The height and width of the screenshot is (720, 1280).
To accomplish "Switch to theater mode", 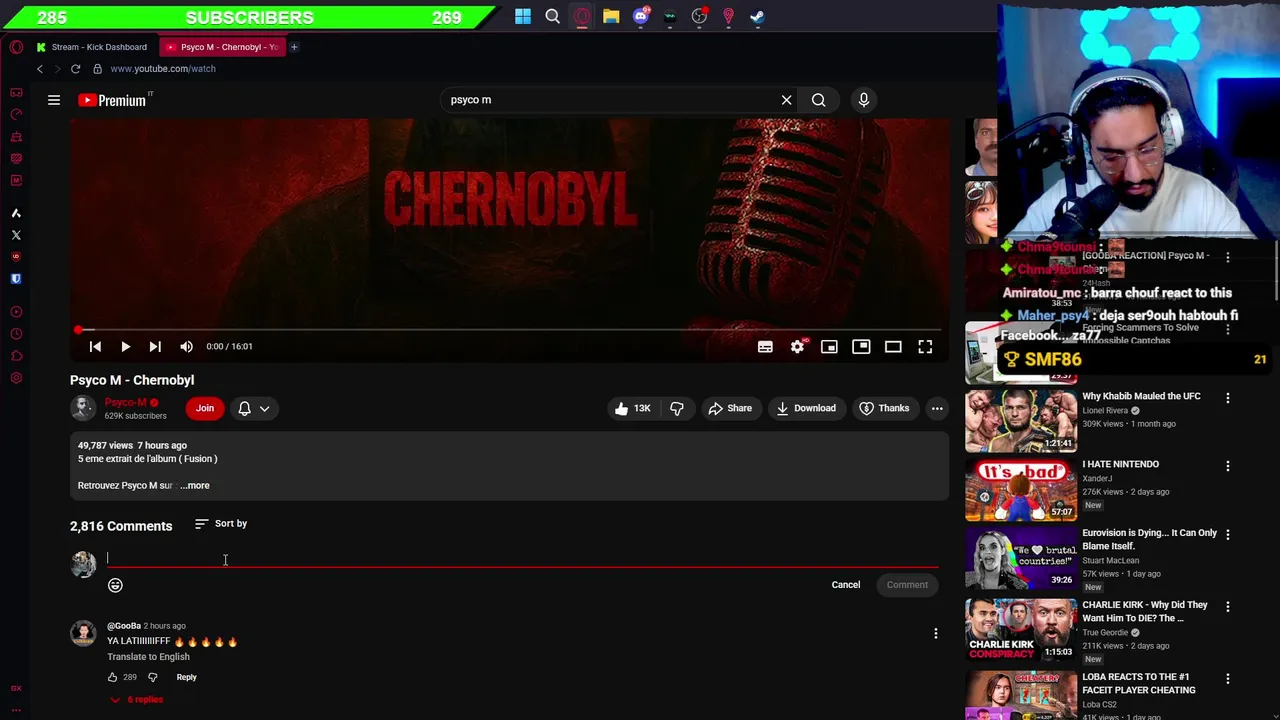I will click(893, 346).
